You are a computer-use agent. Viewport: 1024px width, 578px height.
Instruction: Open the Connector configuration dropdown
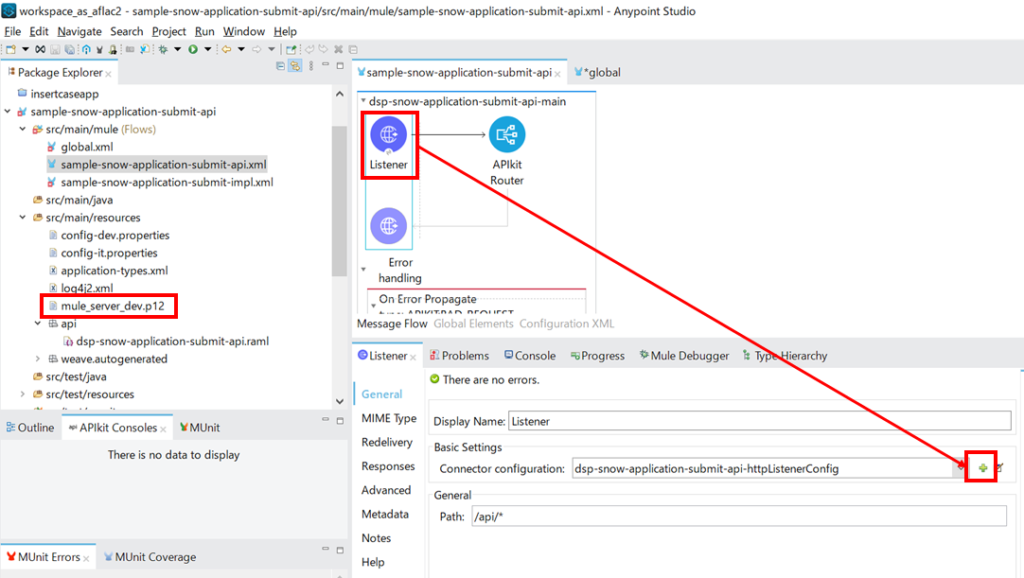(959, 468)
